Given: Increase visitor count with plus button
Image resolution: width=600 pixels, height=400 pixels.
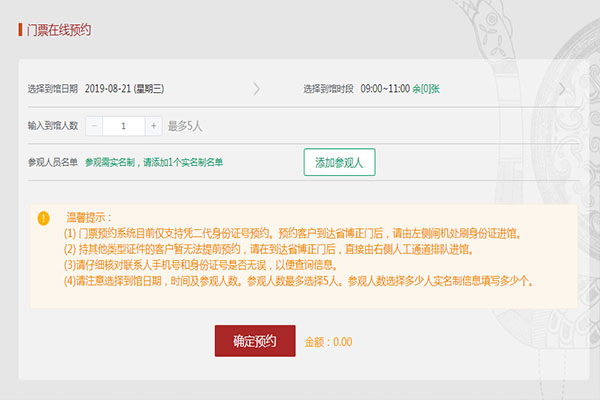Looking at the screenshot, I should tap(153, 126).
